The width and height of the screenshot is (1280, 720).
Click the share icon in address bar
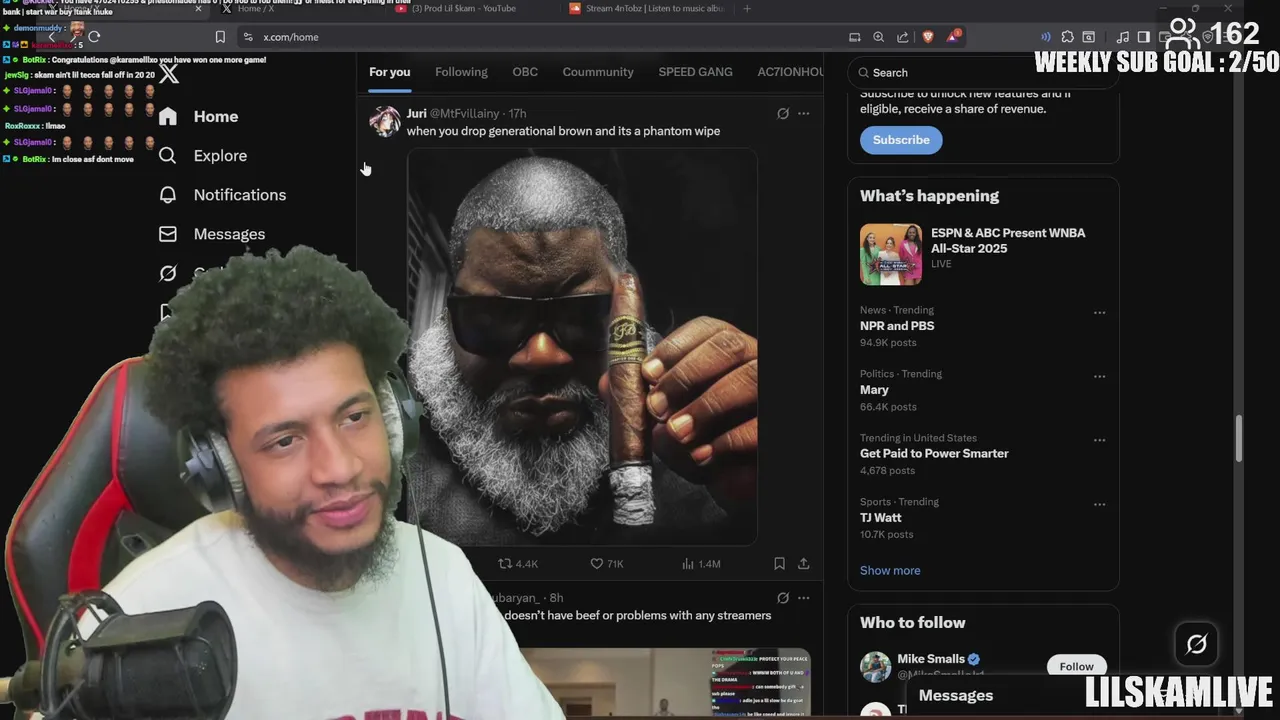[x=903, y=37]
